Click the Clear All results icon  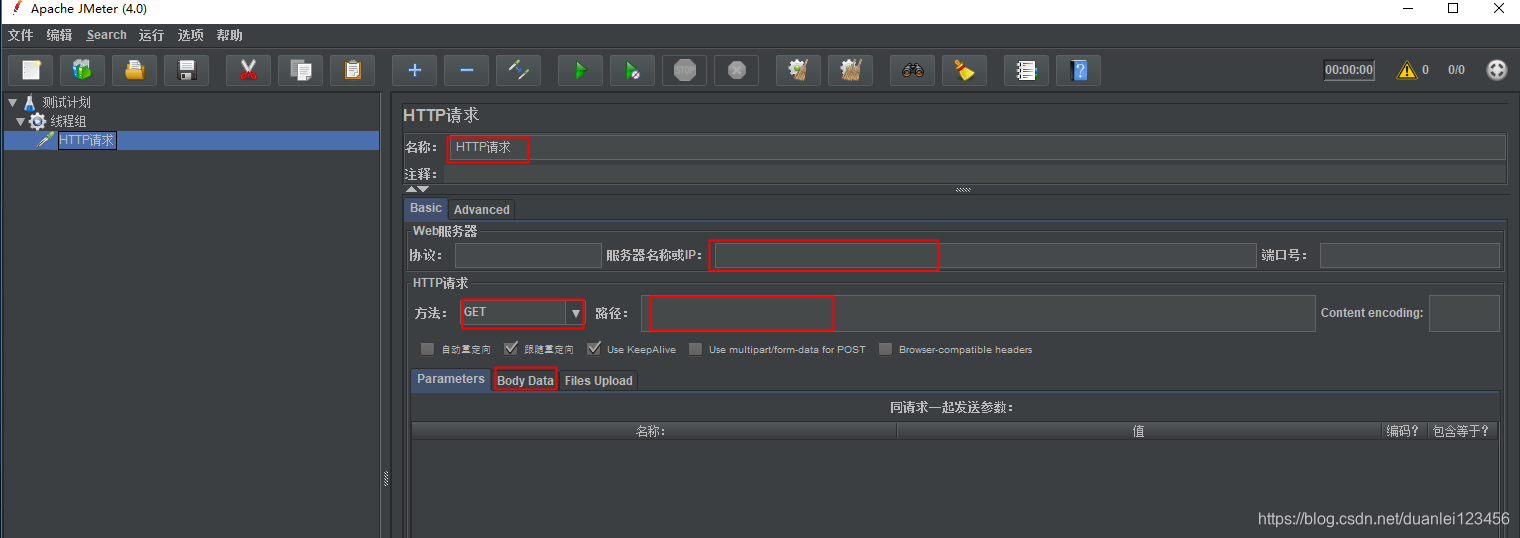[x=850, y=70]
